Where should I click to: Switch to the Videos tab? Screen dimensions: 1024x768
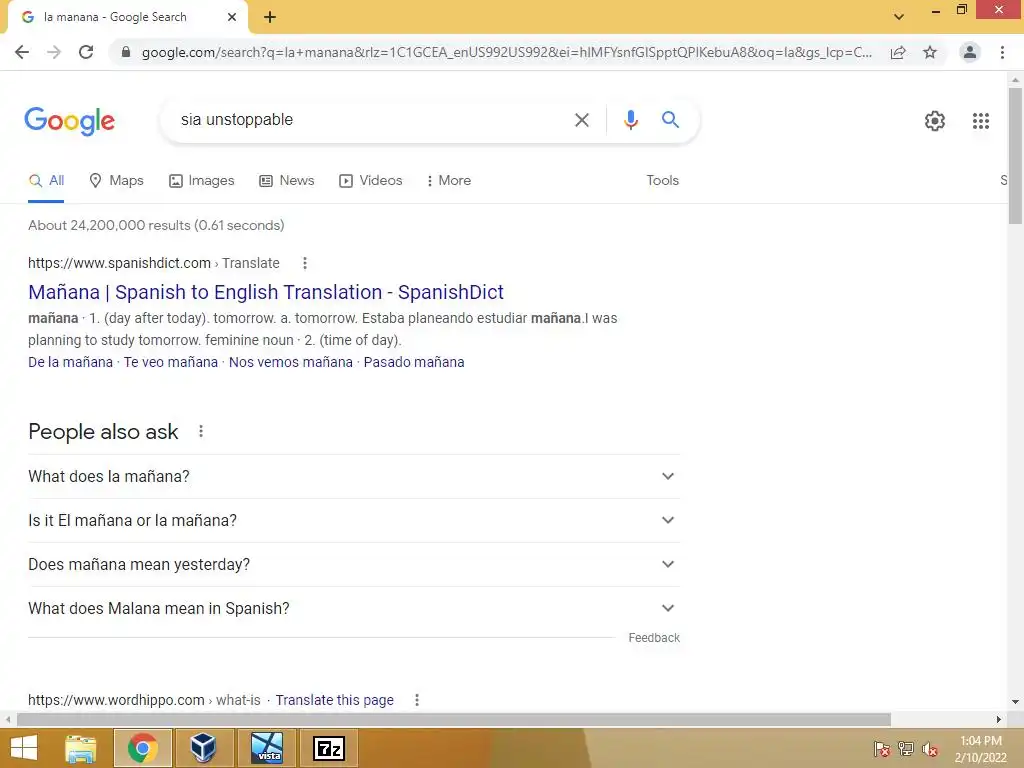[x=370, y=181]
